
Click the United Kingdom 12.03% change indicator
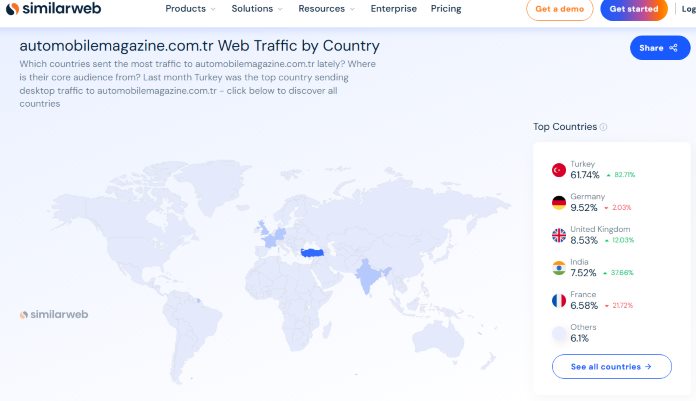click(x=619, y=241)
